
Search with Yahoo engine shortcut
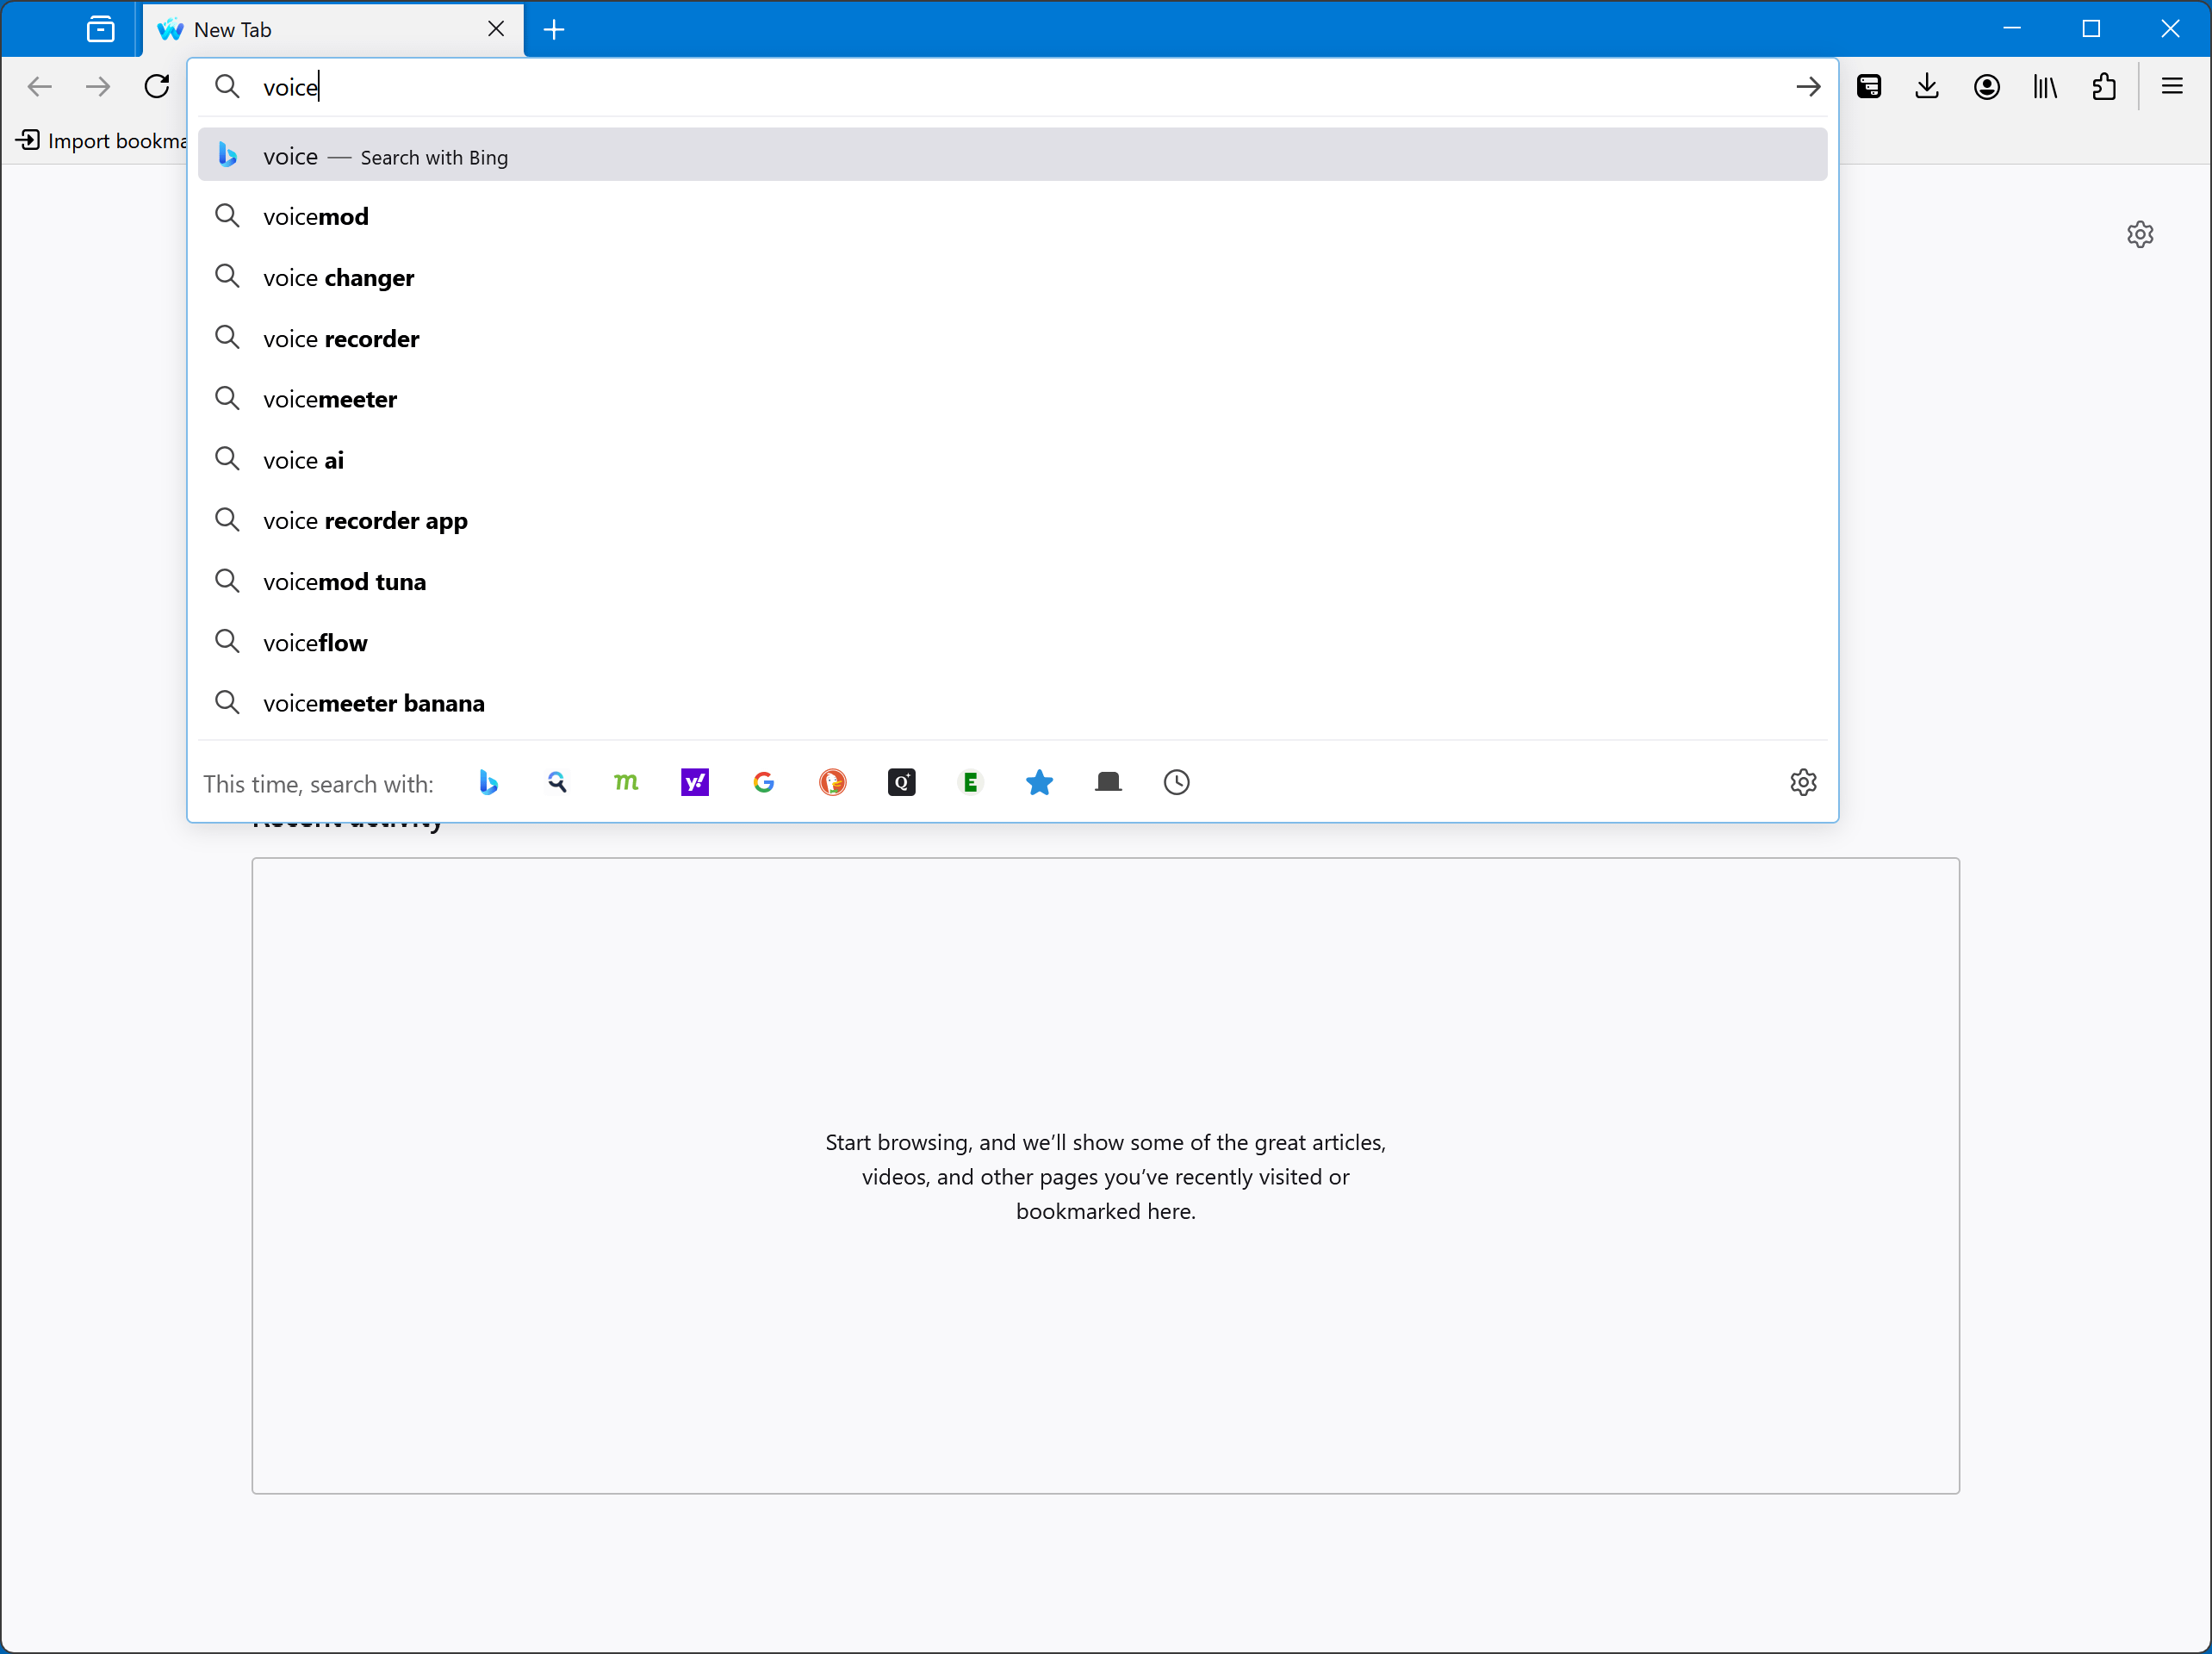coord(695,783)
